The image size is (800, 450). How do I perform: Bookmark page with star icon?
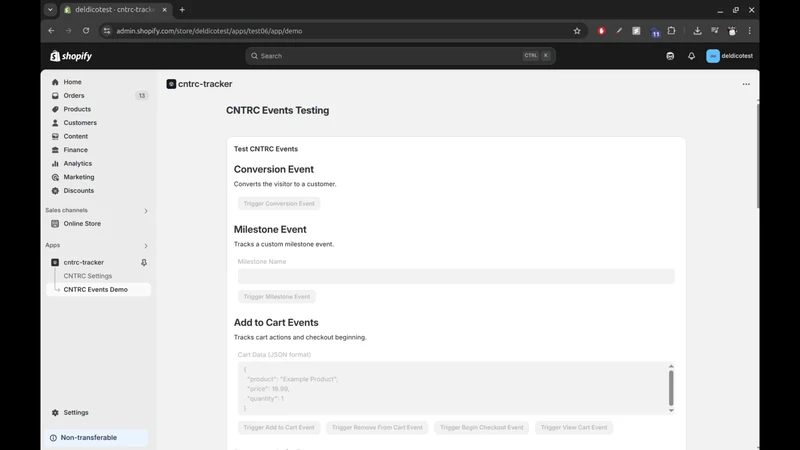tap(577, 31)
